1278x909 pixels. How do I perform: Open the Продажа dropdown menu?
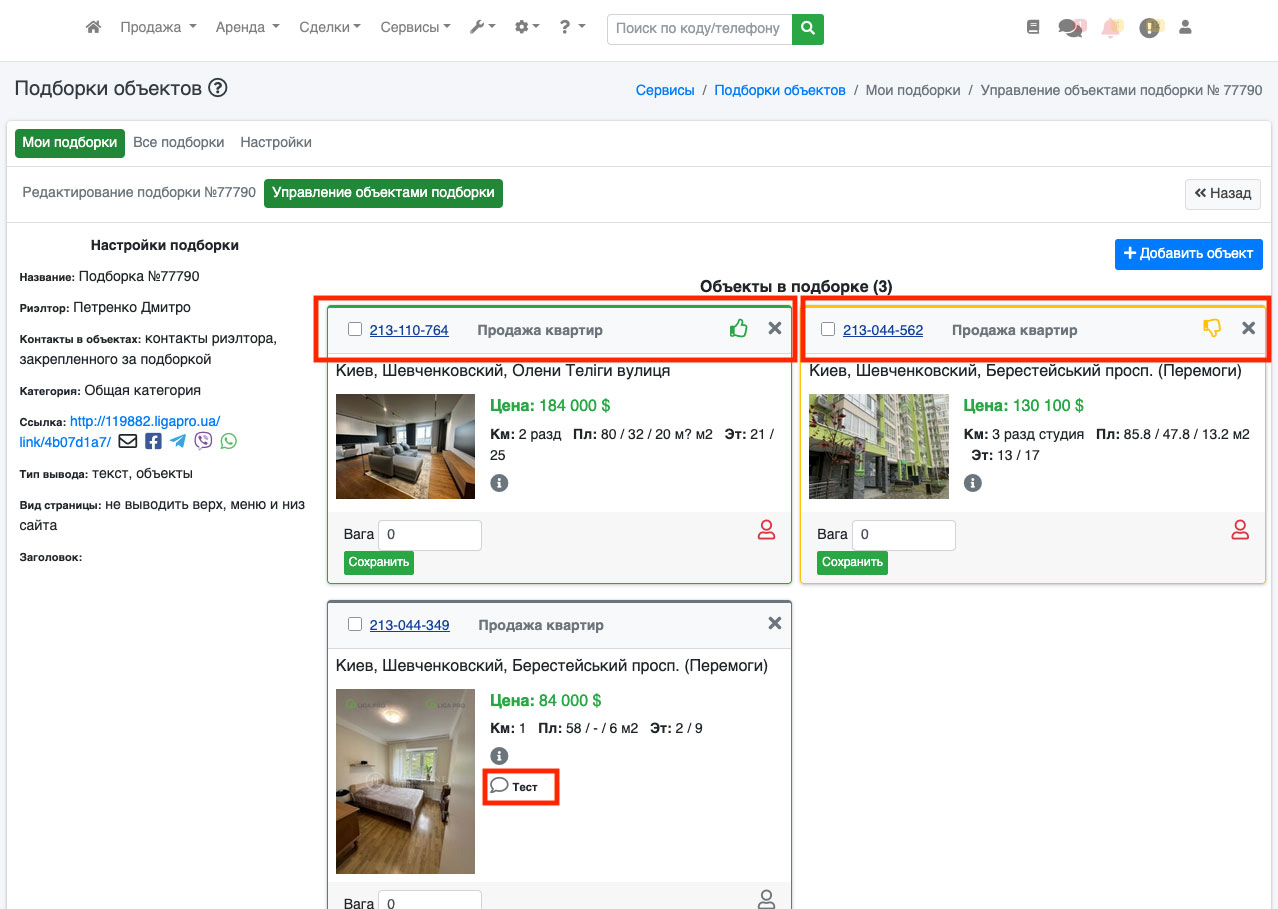click(x=158, y=28)
